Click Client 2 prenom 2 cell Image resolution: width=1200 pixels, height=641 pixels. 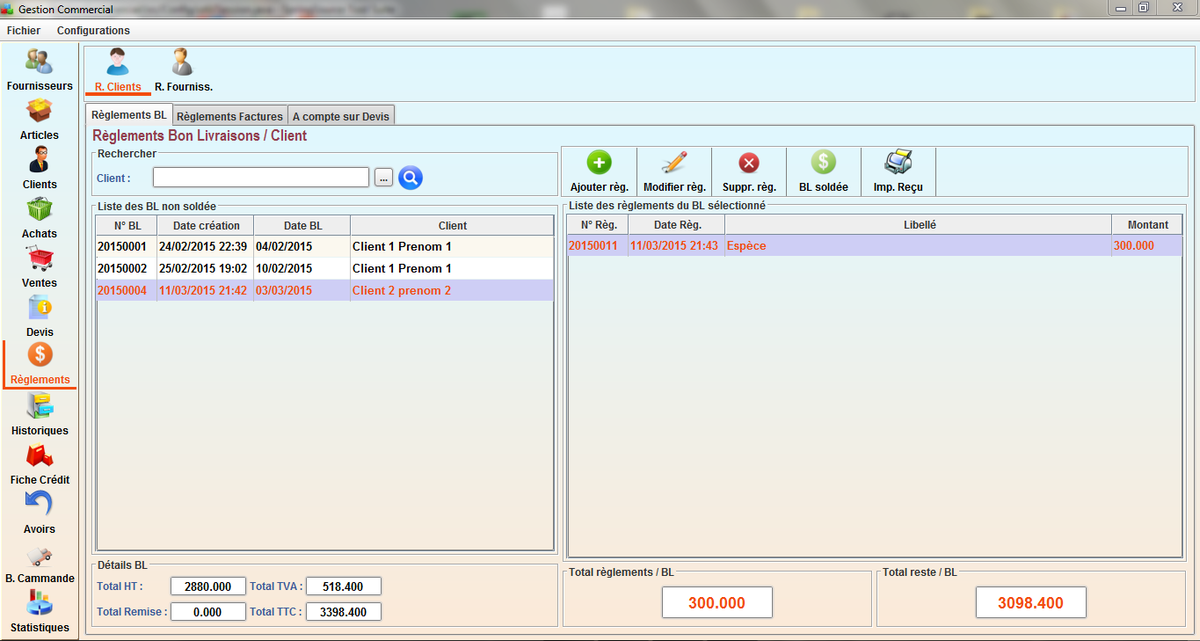click(x=452, y=290)
